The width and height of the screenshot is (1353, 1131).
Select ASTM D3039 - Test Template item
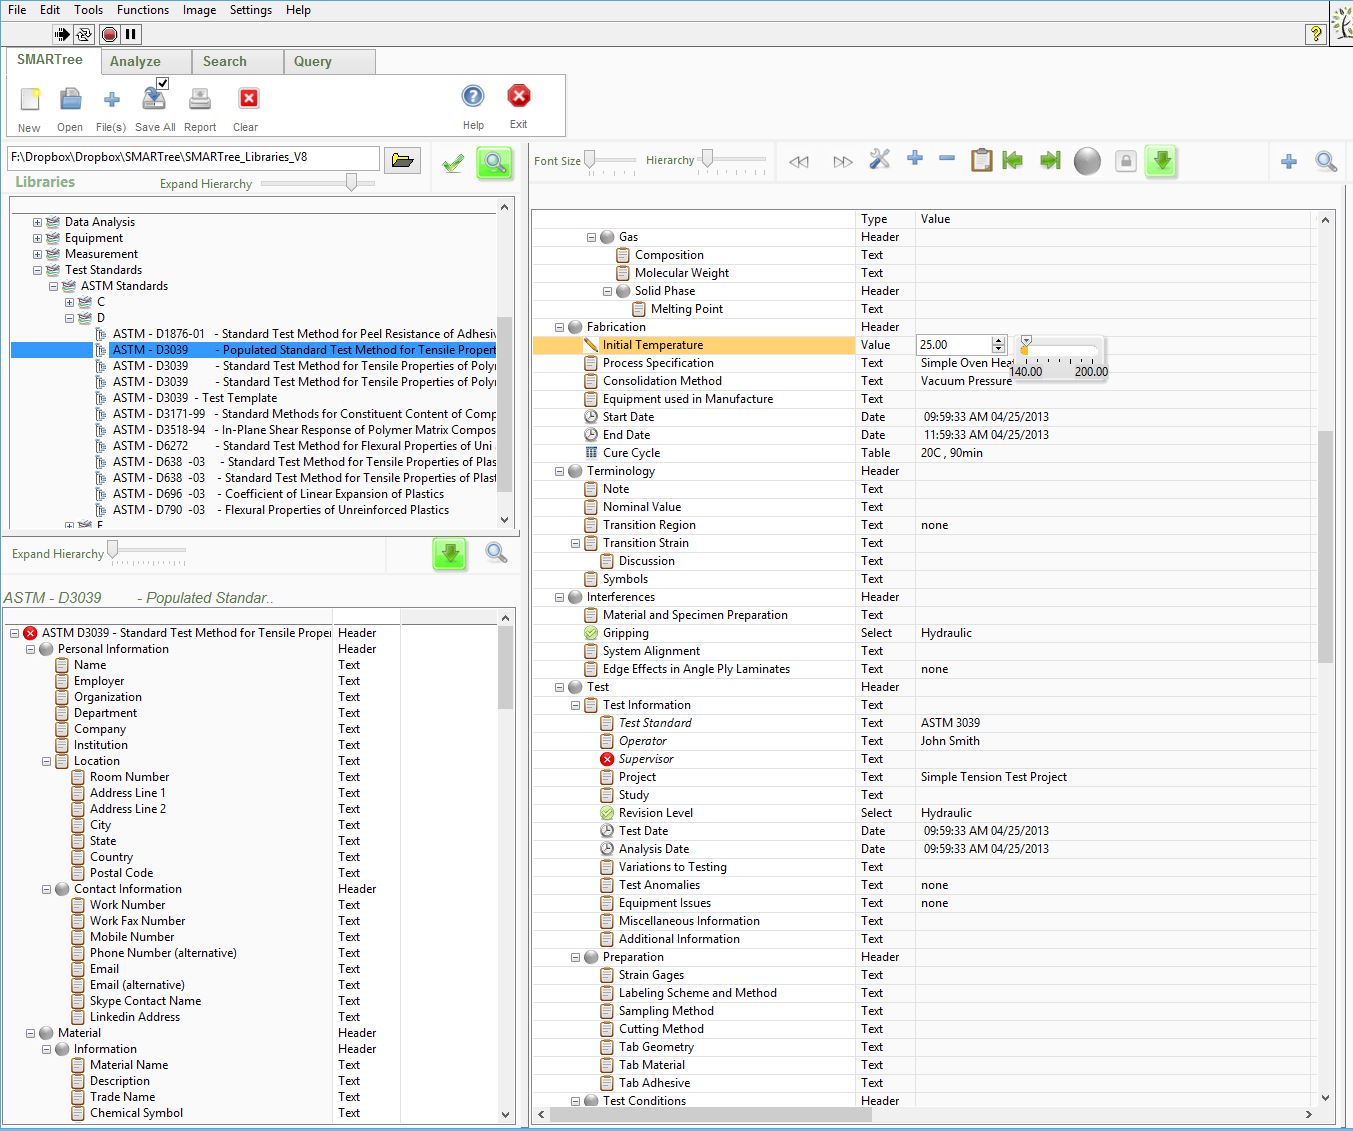tap(195, 398)
